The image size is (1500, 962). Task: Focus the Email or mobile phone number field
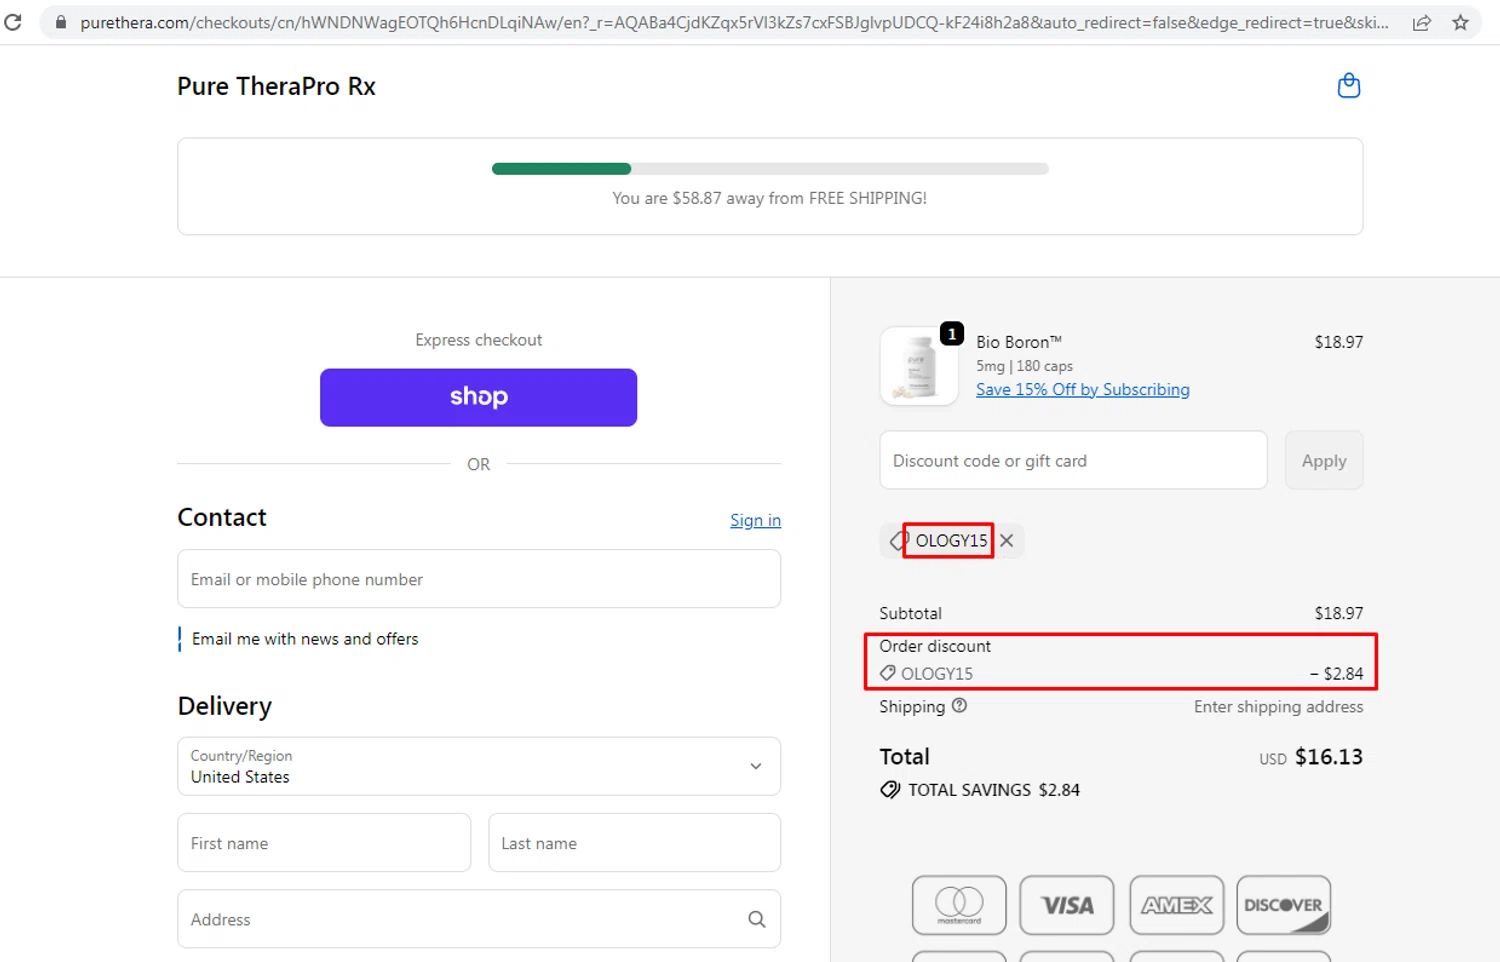point(479,579)
